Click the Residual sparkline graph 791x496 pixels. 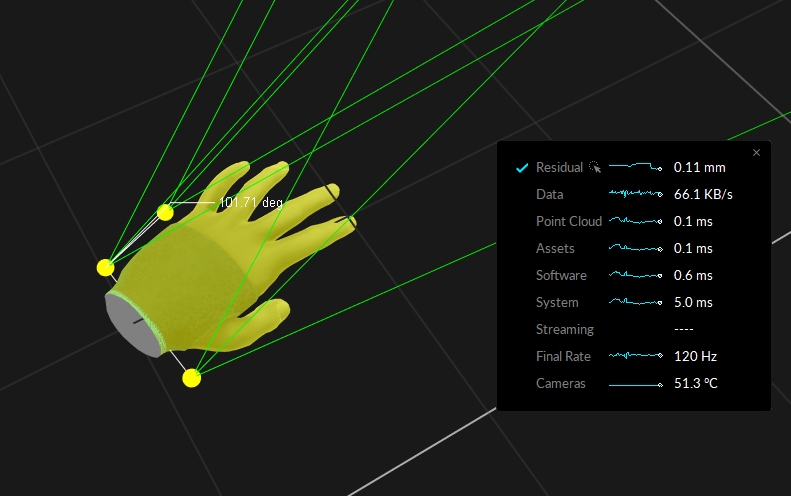(x=636, y=167)
